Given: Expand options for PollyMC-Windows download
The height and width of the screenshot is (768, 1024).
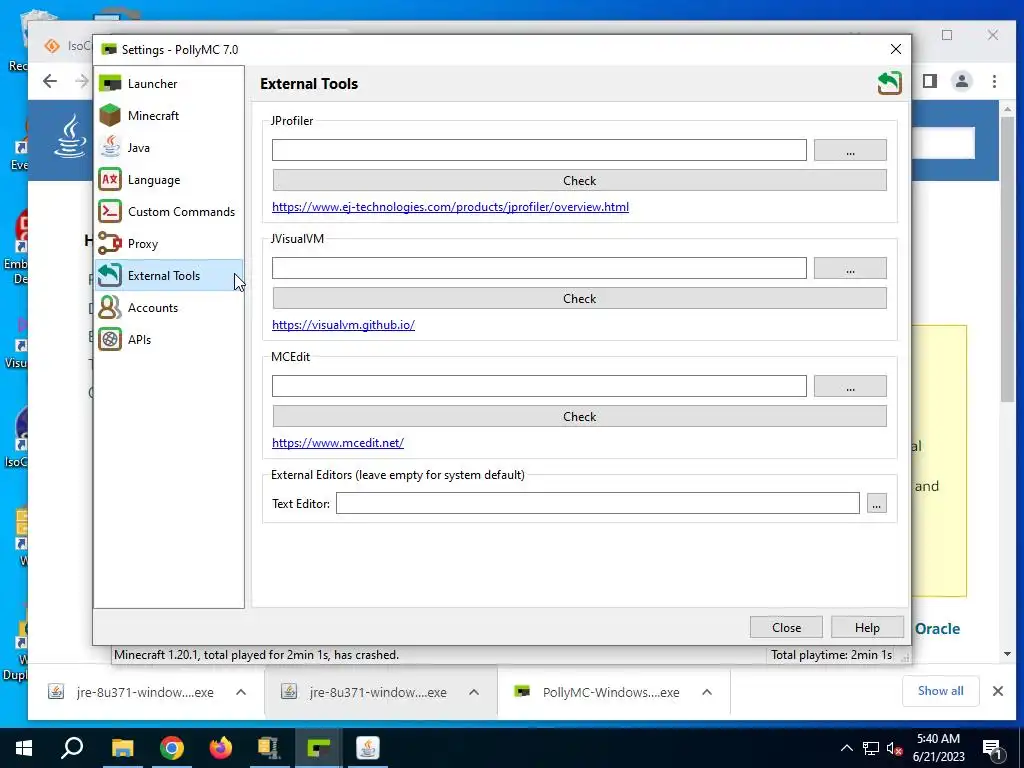Looking at the screenshot, I should tap(707, 692).
